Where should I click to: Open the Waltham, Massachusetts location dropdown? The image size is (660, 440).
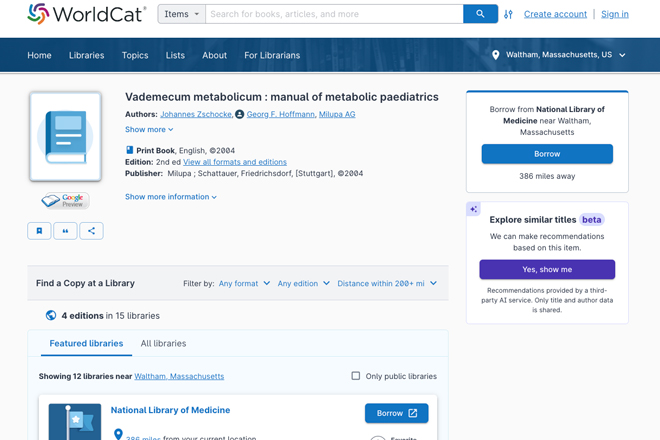click(559, 55)
